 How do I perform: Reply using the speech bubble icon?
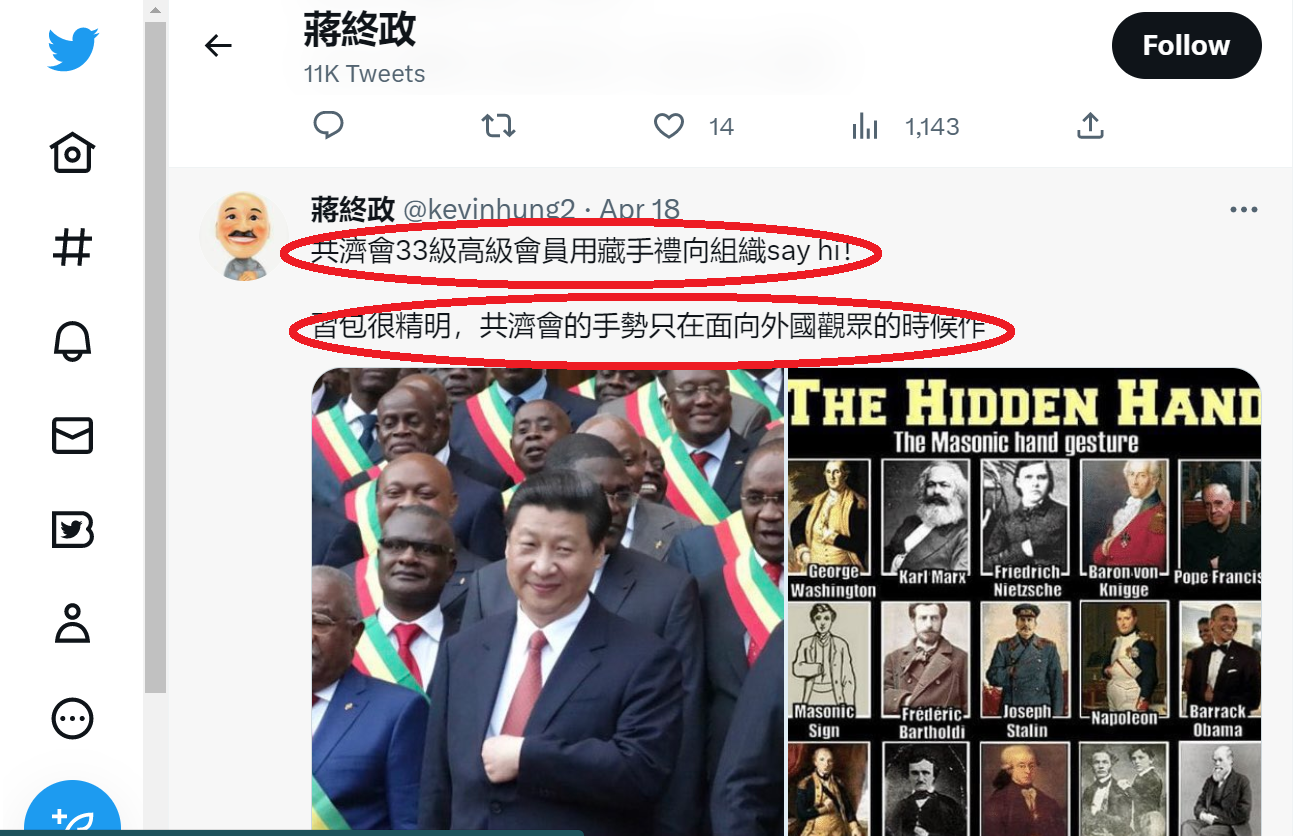click(x=329, y=126)
